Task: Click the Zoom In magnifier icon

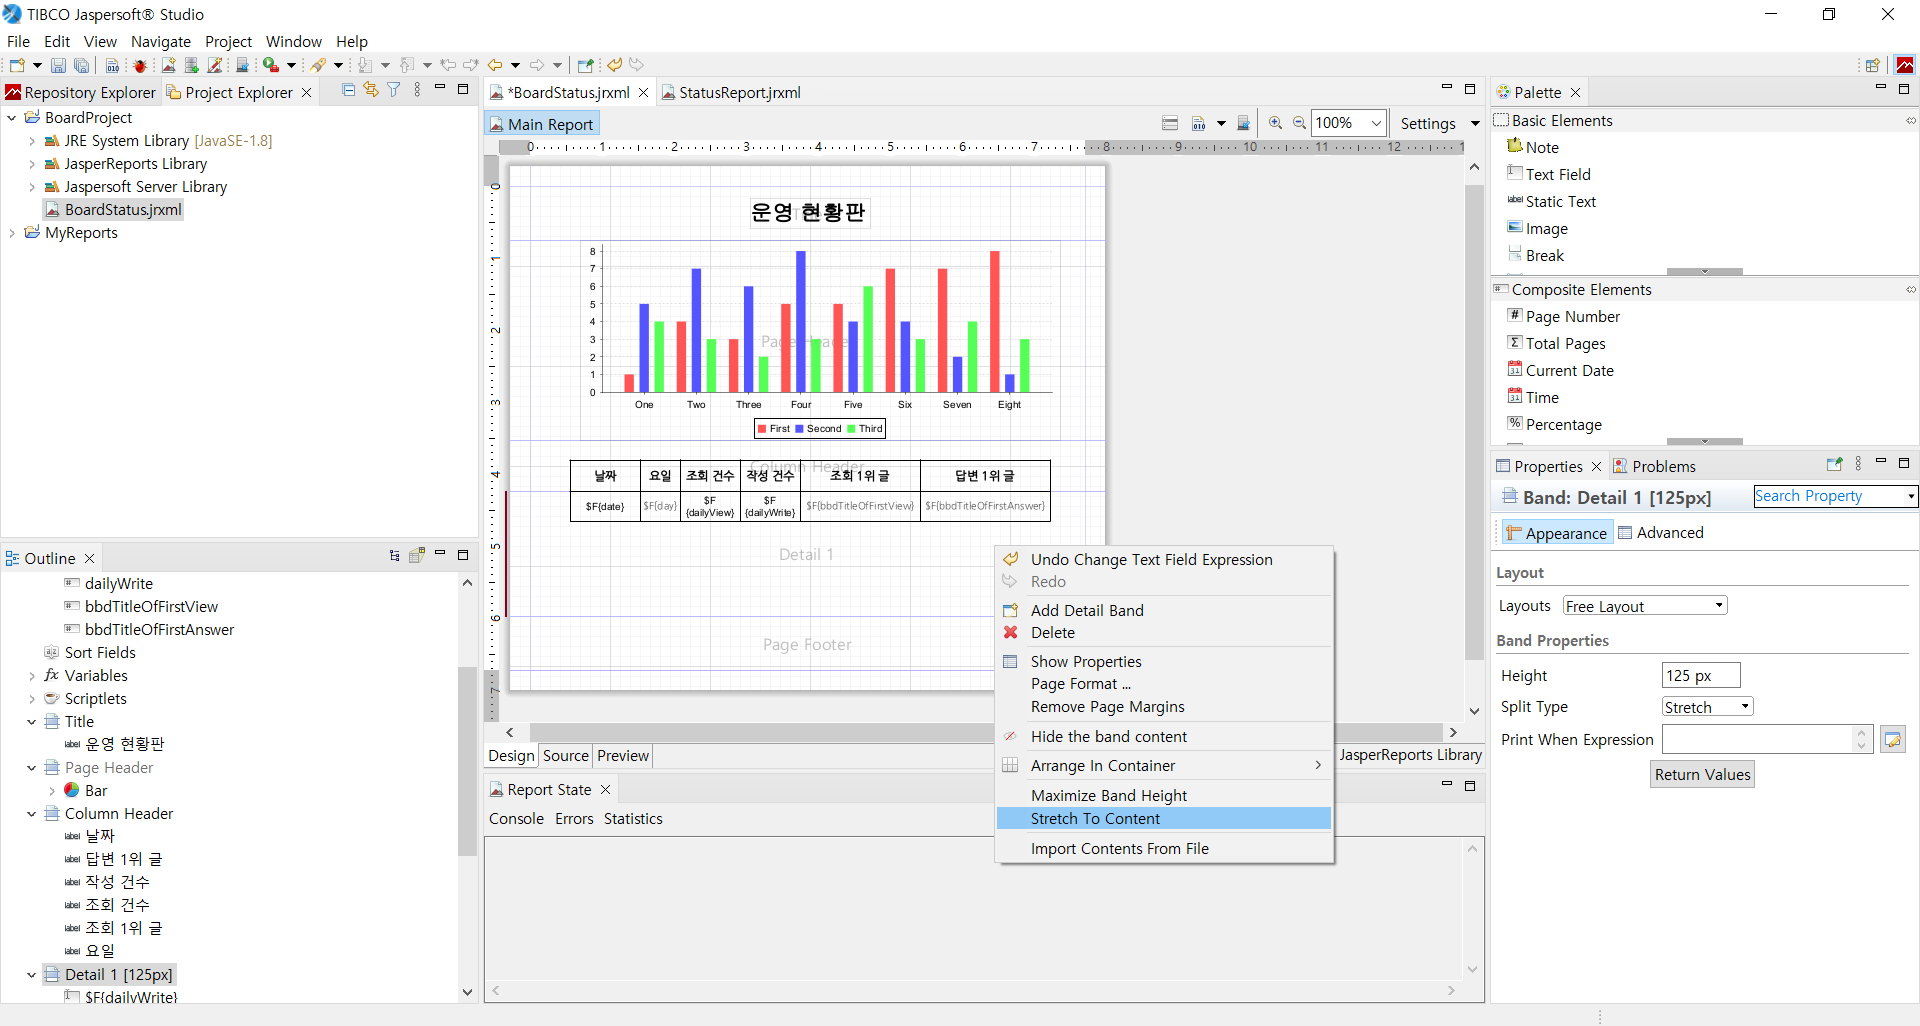Action: tap(1276, 123)
